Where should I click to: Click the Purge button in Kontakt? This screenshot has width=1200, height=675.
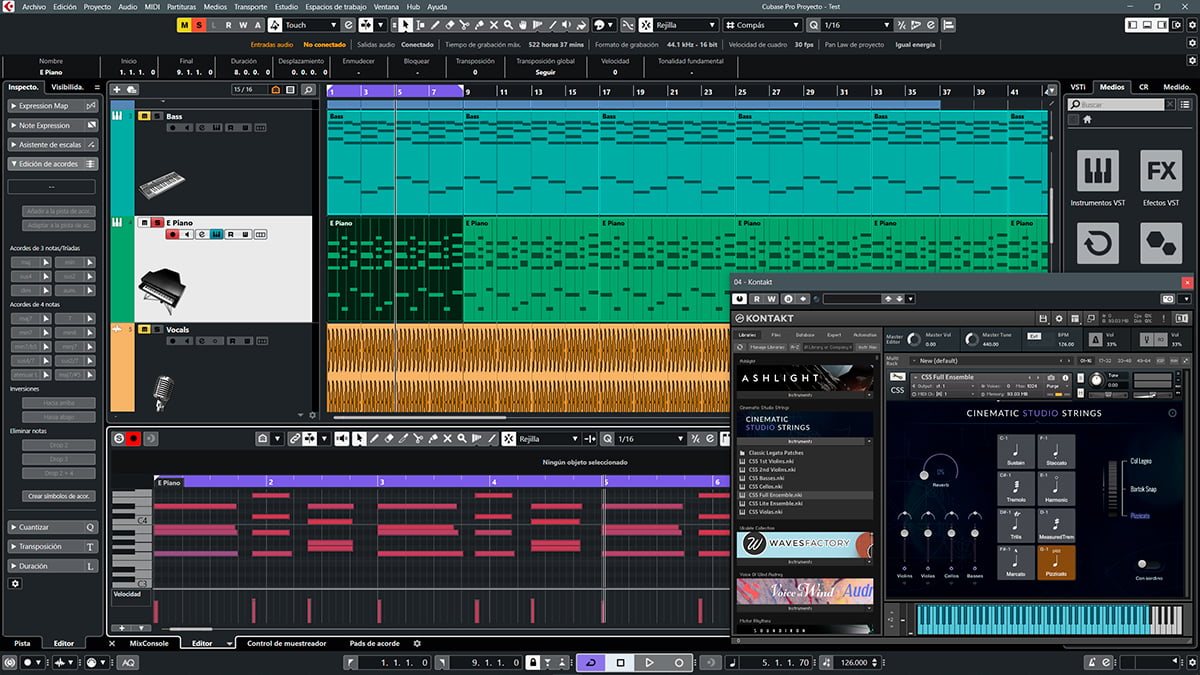(x=1052, y=385)
